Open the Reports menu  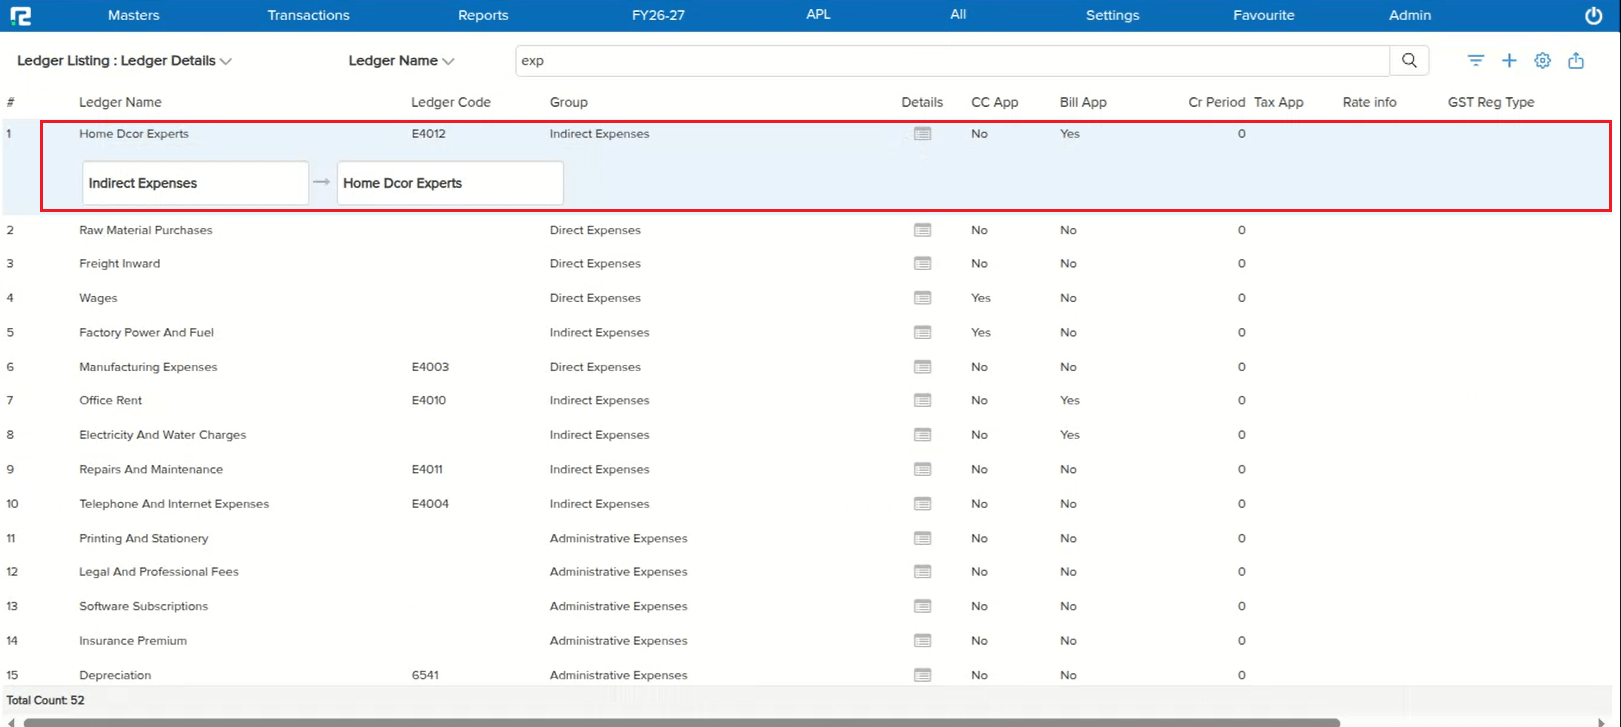[483, 15]
